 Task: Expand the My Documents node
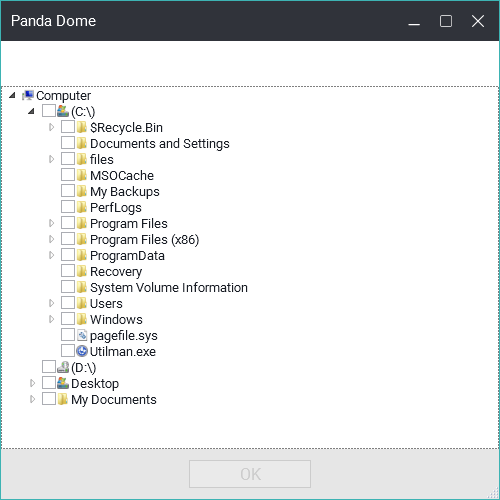click(x=32, y=399)
